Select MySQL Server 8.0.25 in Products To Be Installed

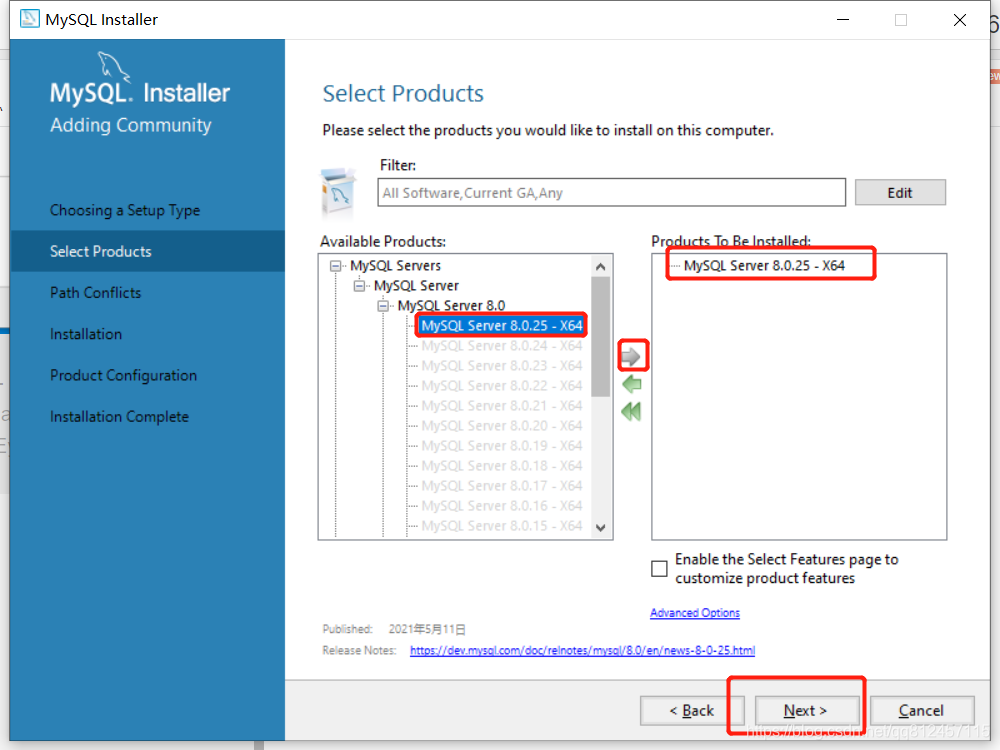[764, 265]
